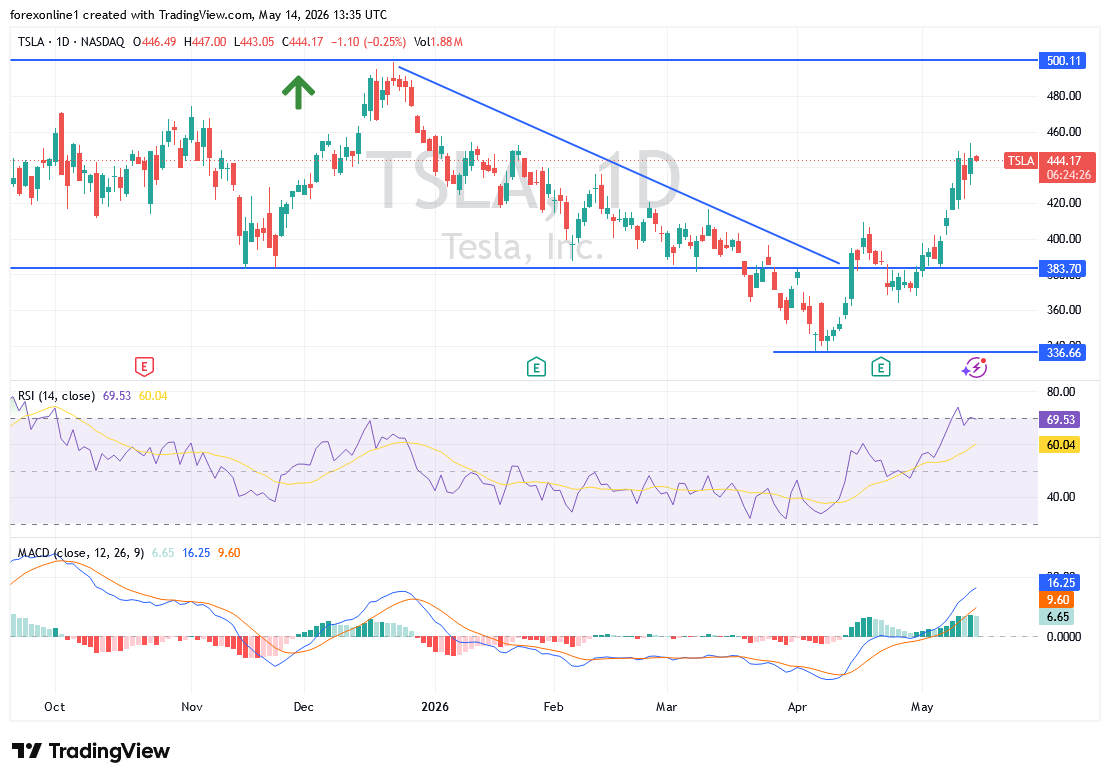This screenshot has width=1110, height=781.
Task: Open the green earnings E marker near Feb
Action: tap(536, 367)
